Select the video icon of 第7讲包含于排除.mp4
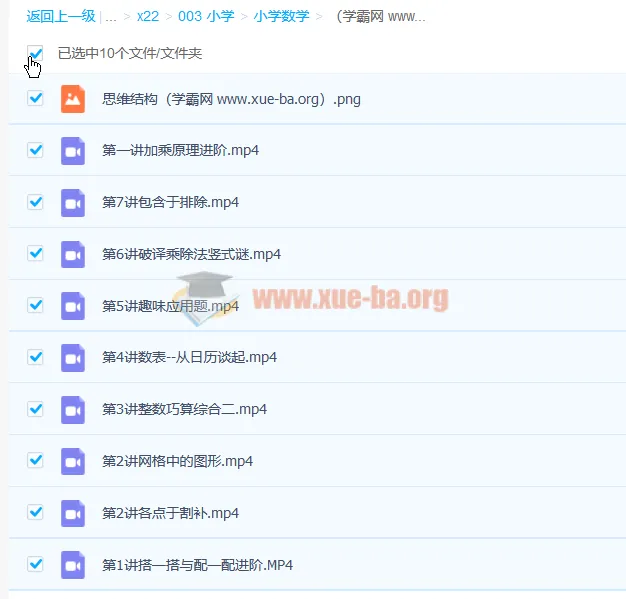 coord(72,202)
